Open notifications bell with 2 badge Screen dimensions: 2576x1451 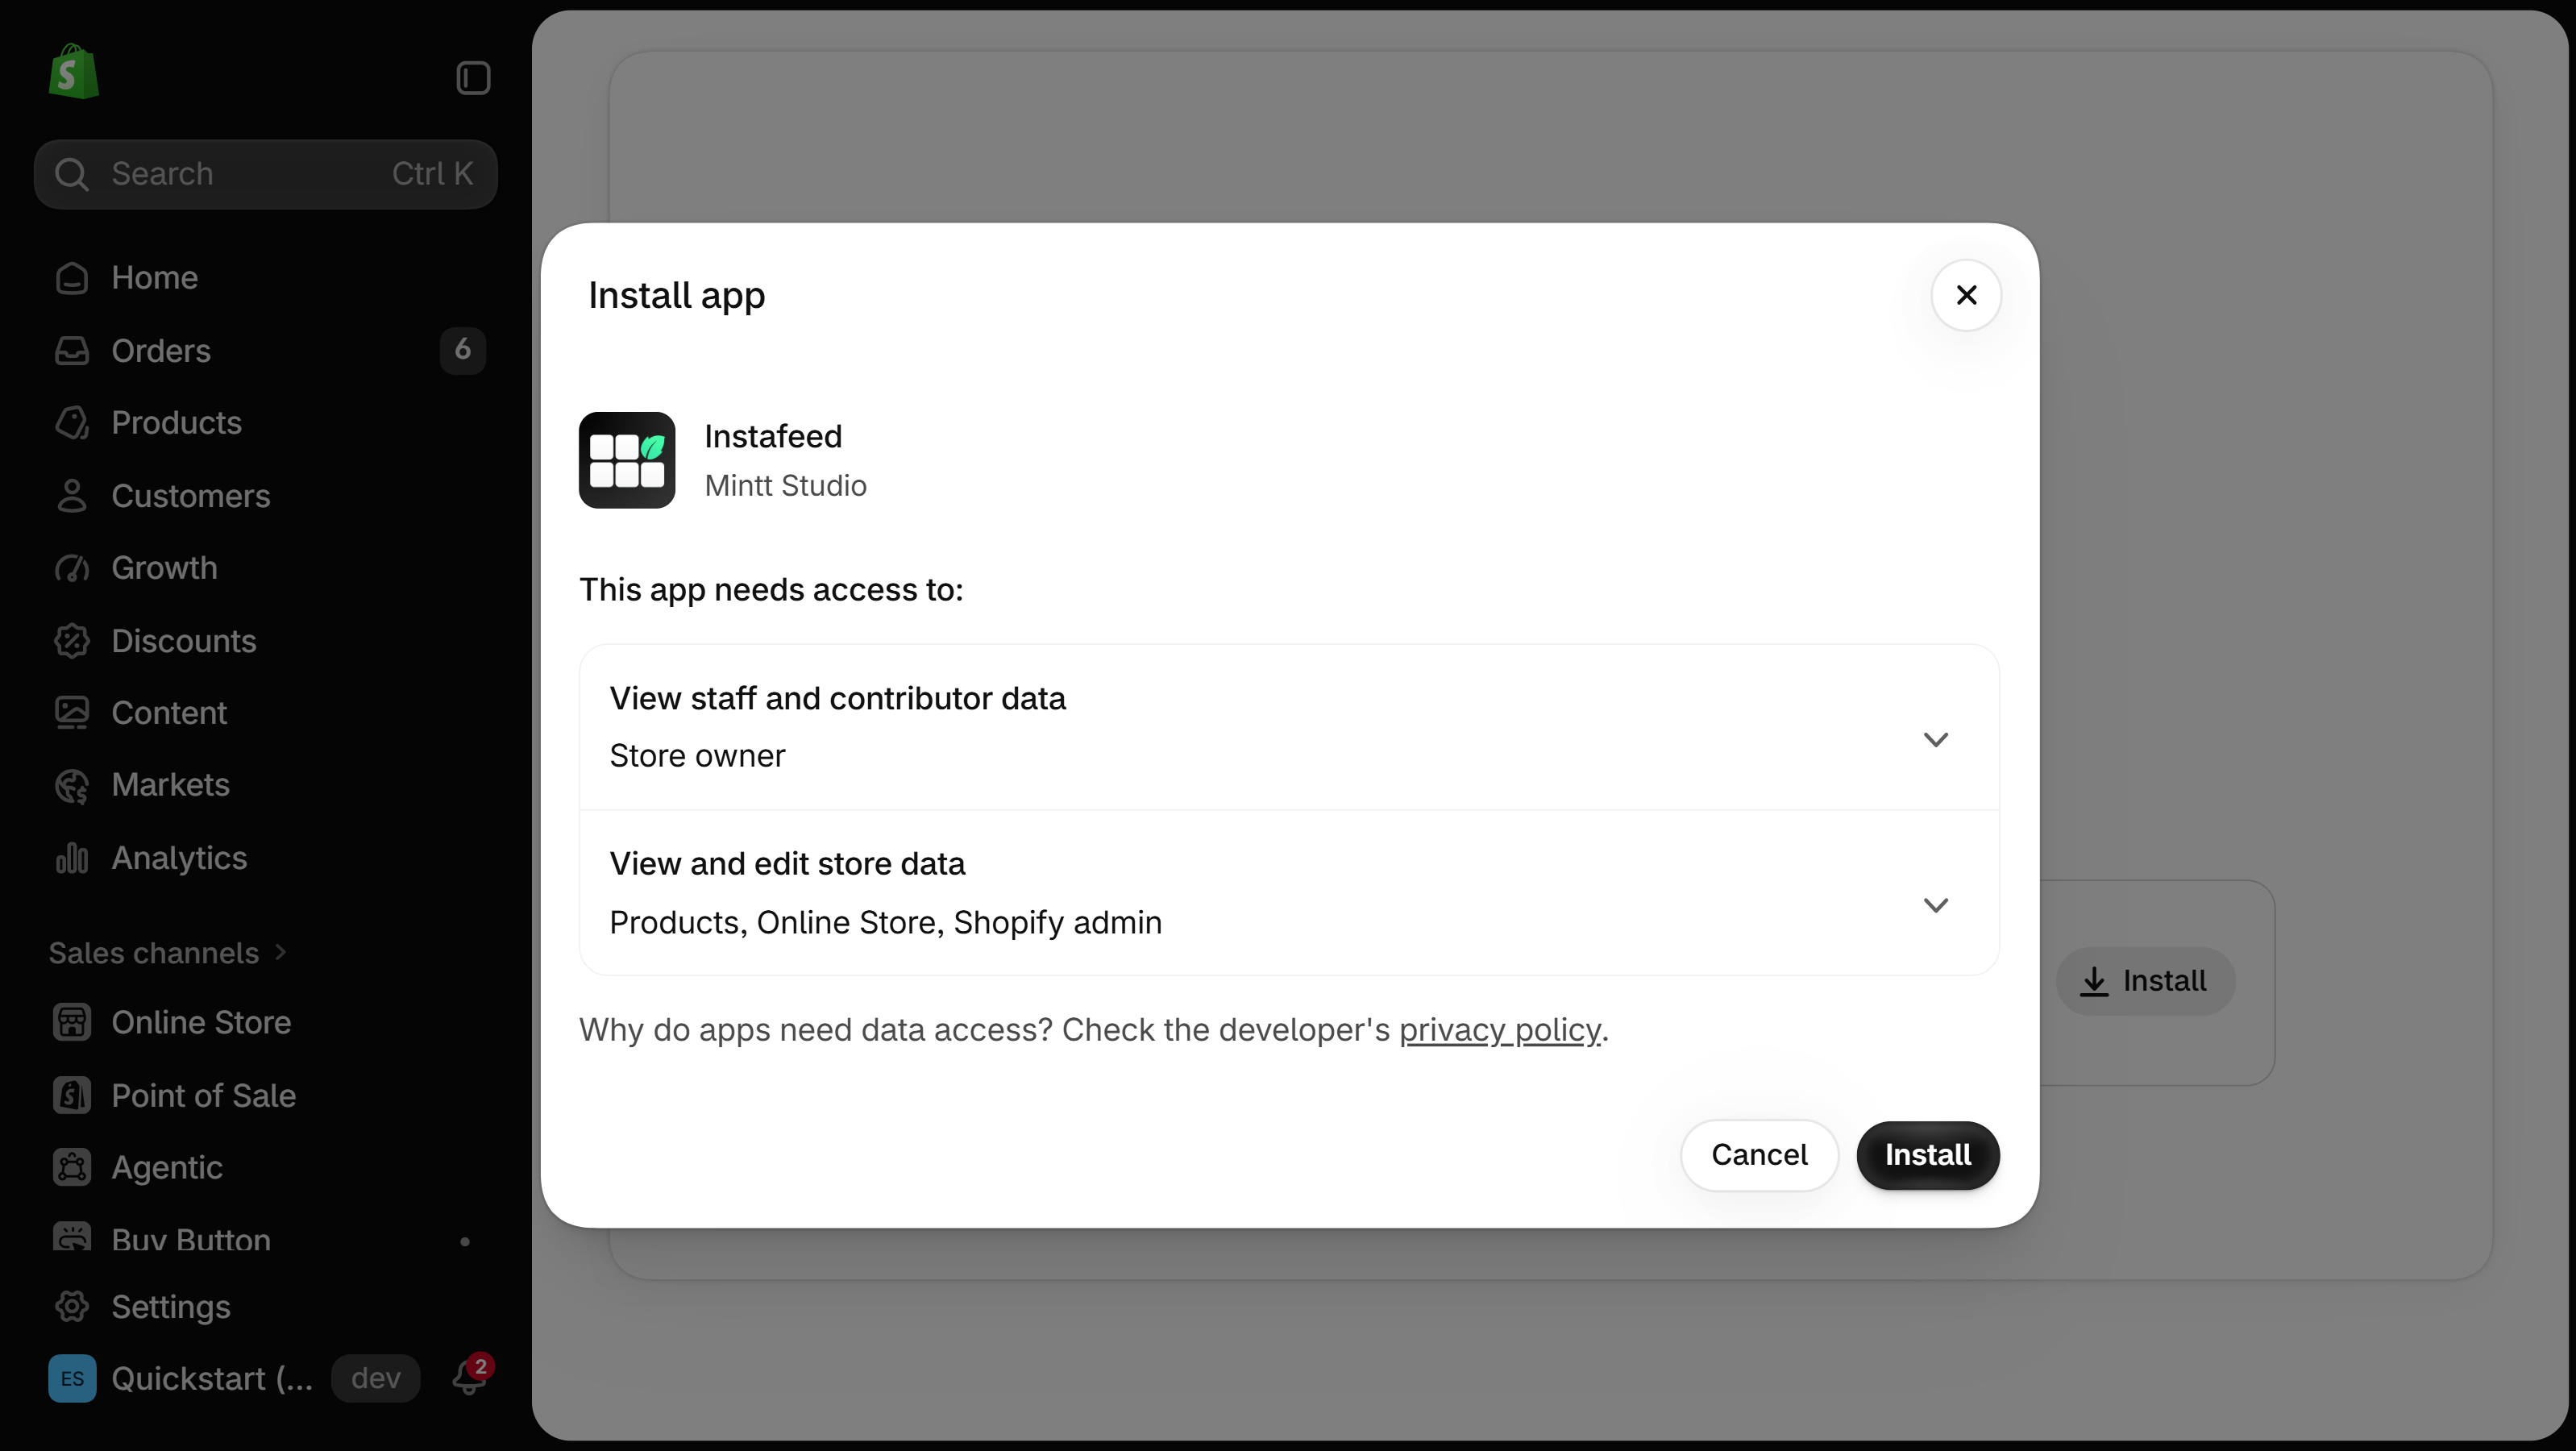pyautogui.click(x=470, y=1377)
